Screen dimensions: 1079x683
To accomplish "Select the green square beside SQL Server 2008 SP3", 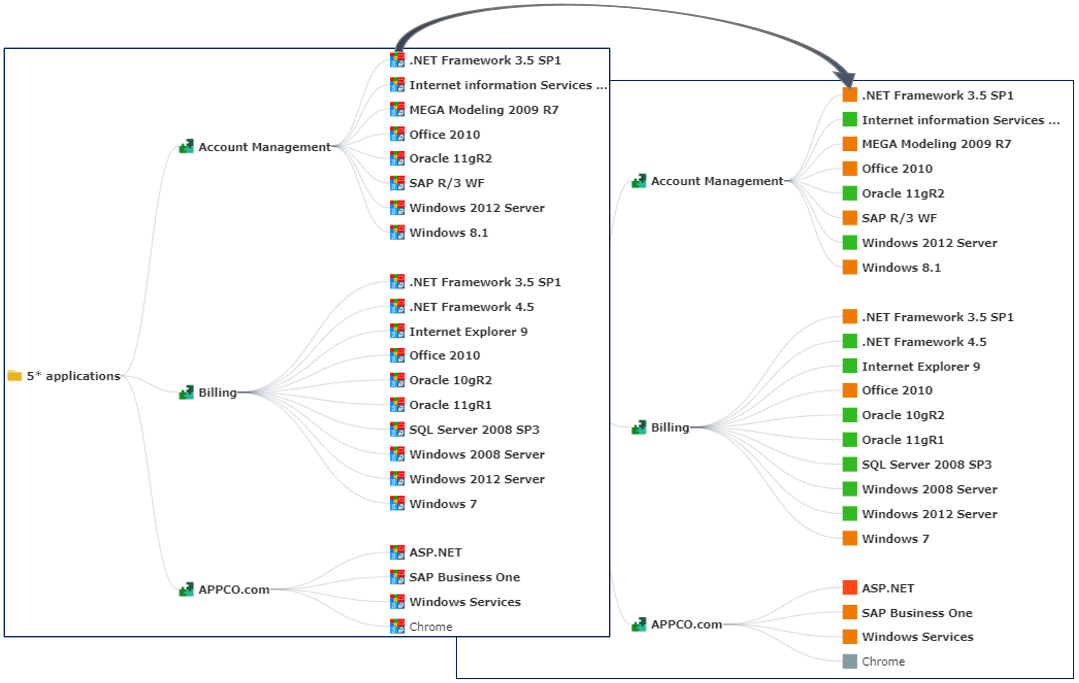I will click(850, 464).
